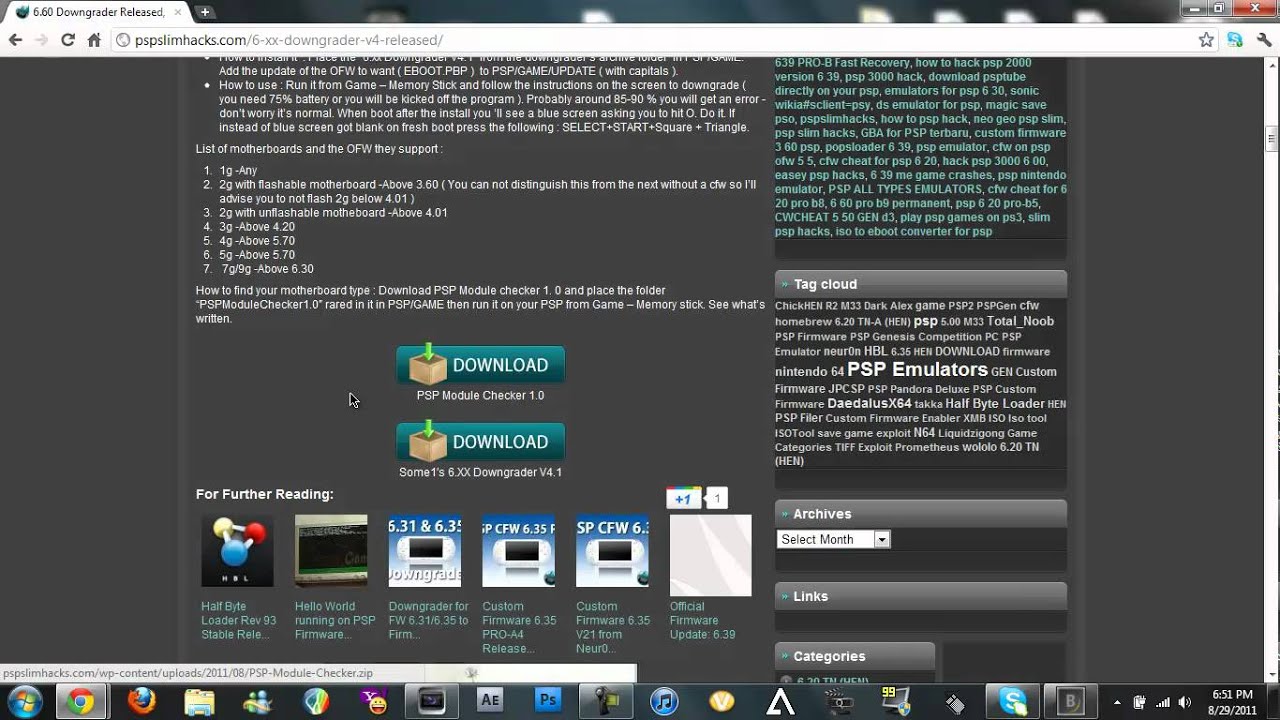Screen dimensions: 1280x720
Task: Open the Select Month archives dropdown
Action: pyautogui.click(x=833, y=539)
